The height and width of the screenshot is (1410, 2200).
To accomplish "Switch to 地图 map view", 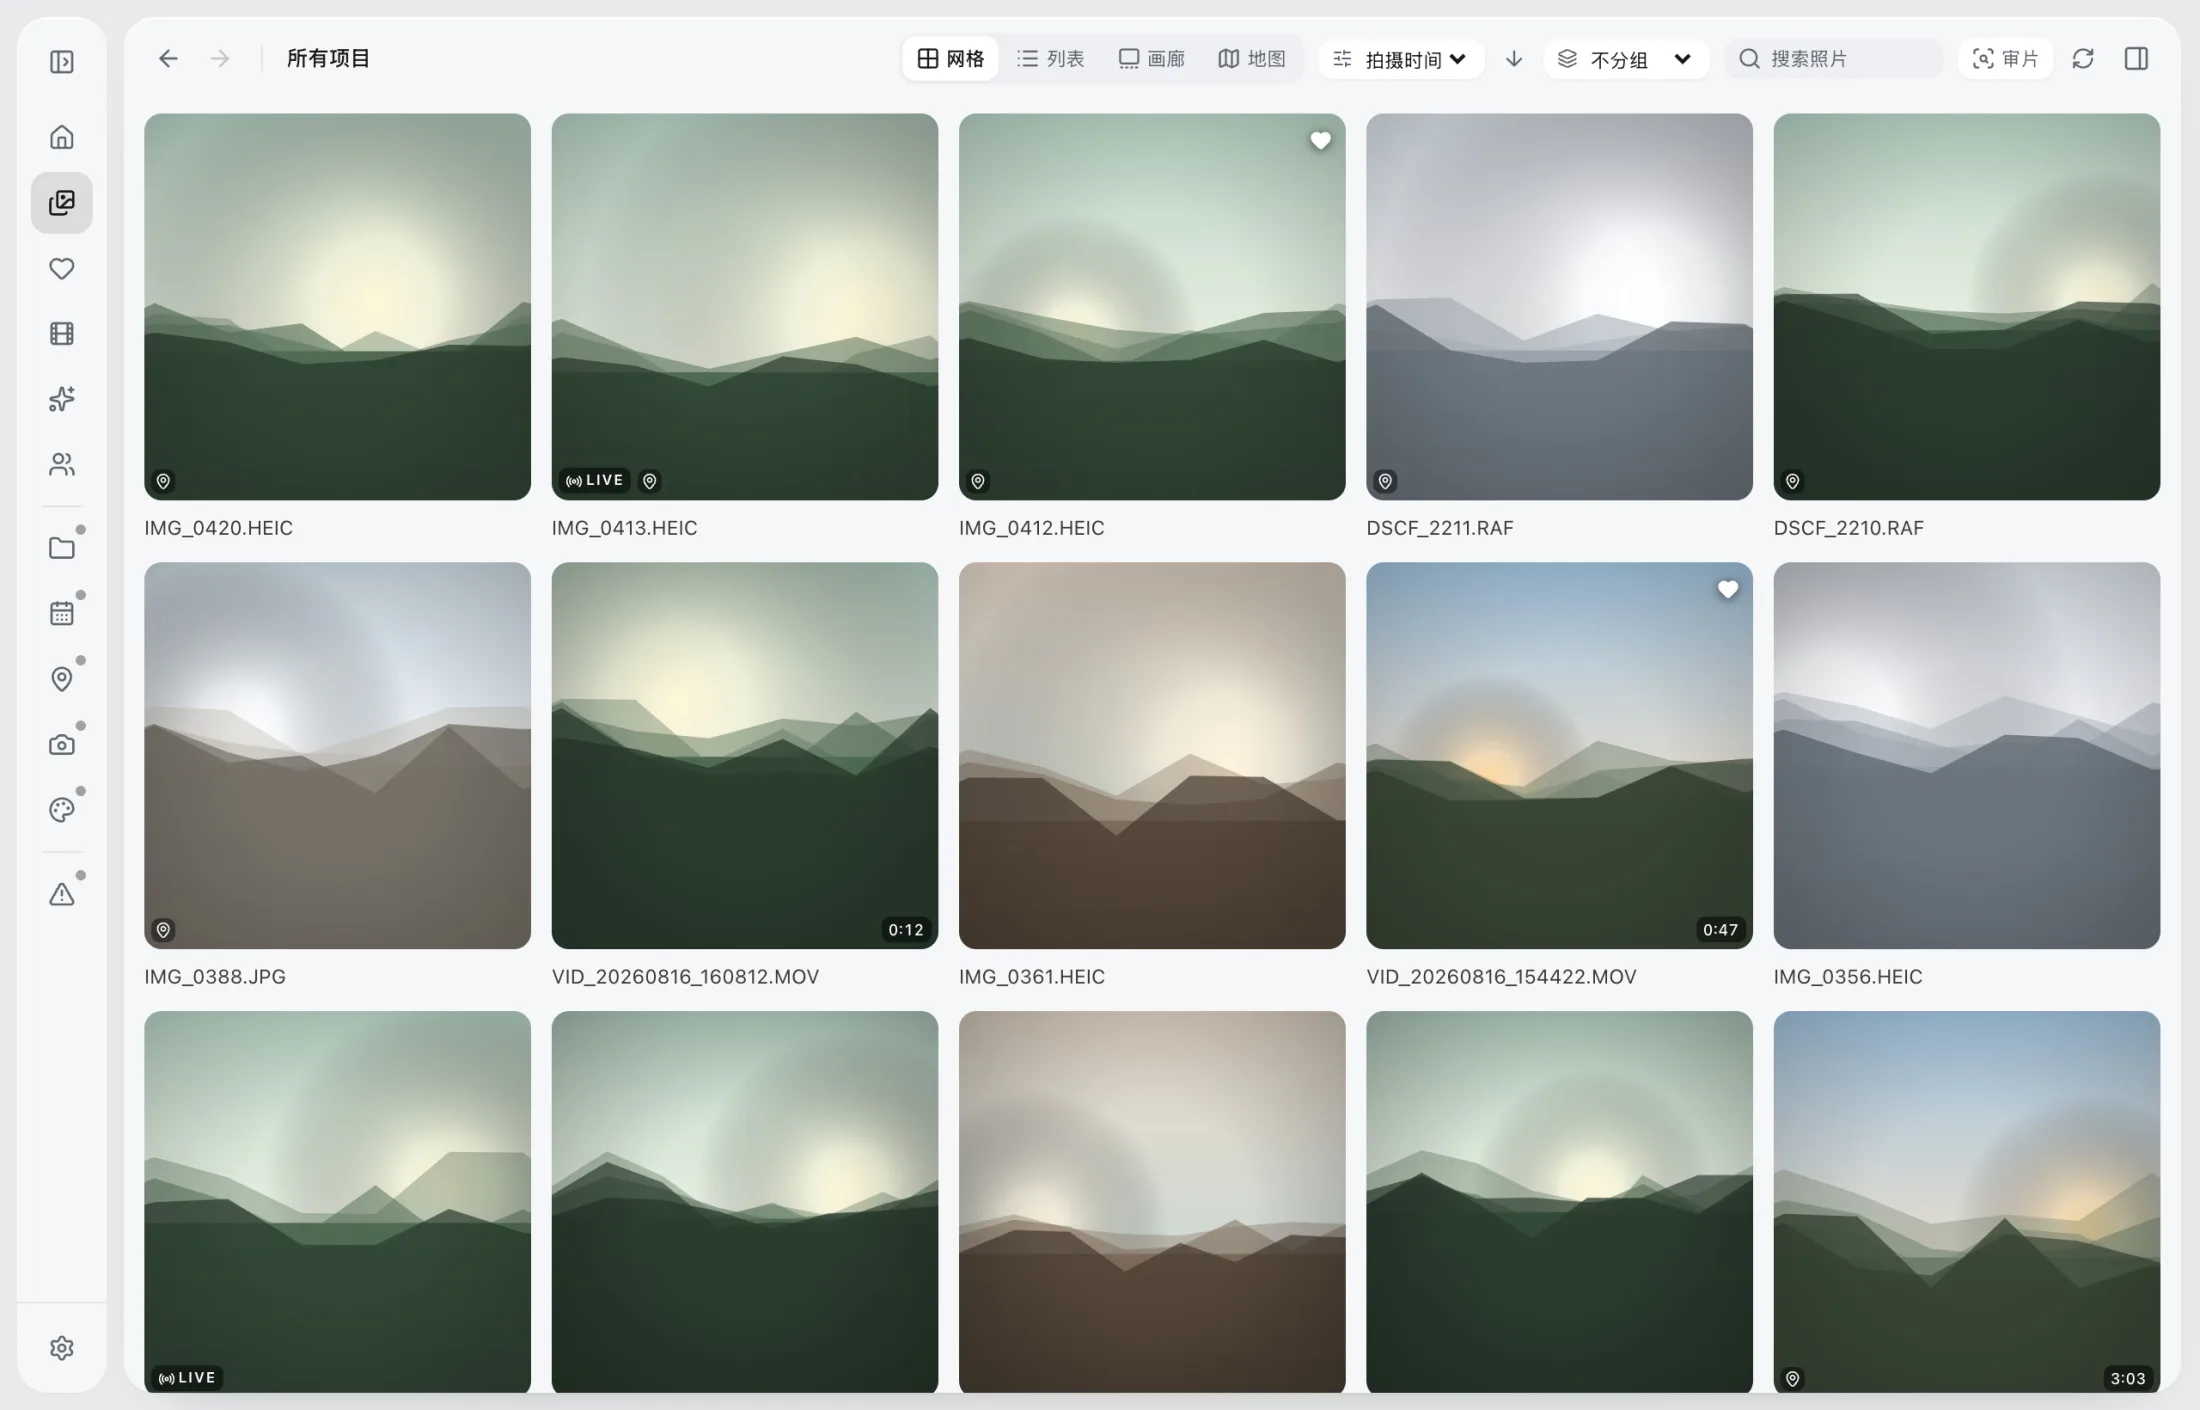I will [x=1252, y=59].
